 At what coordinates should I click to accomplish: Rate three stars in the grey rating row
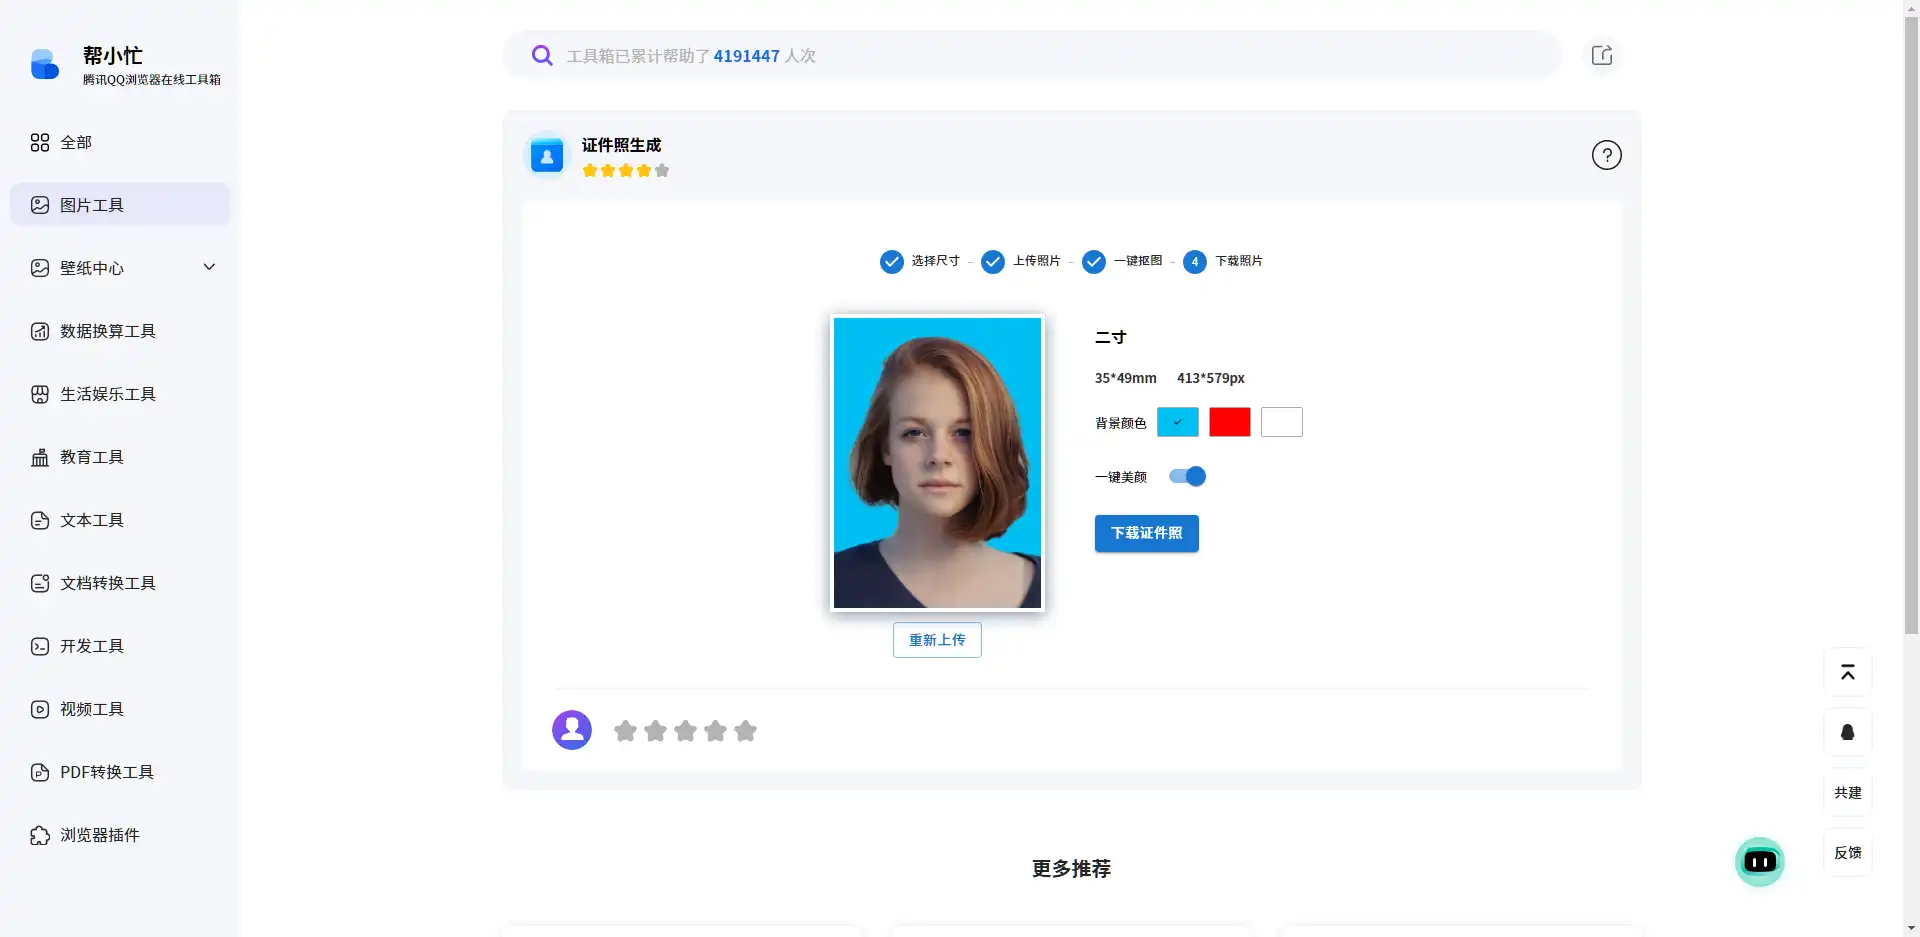686,731
